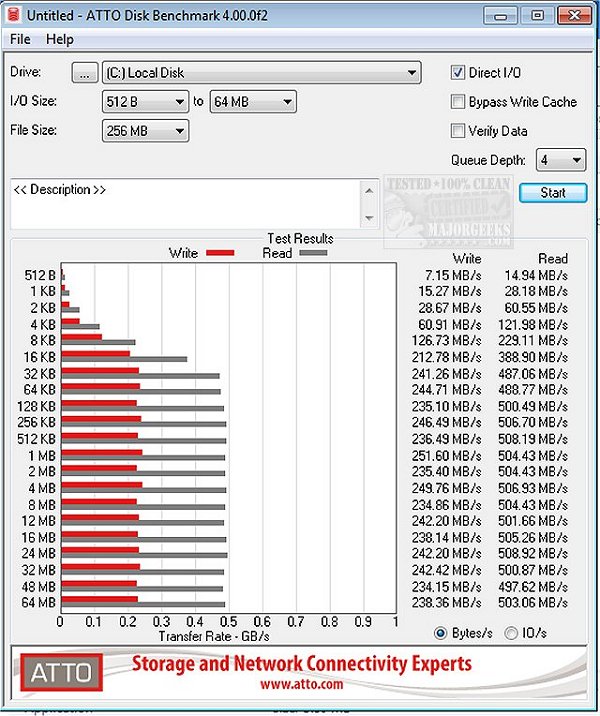Click the Write column header

click(467, 259)
